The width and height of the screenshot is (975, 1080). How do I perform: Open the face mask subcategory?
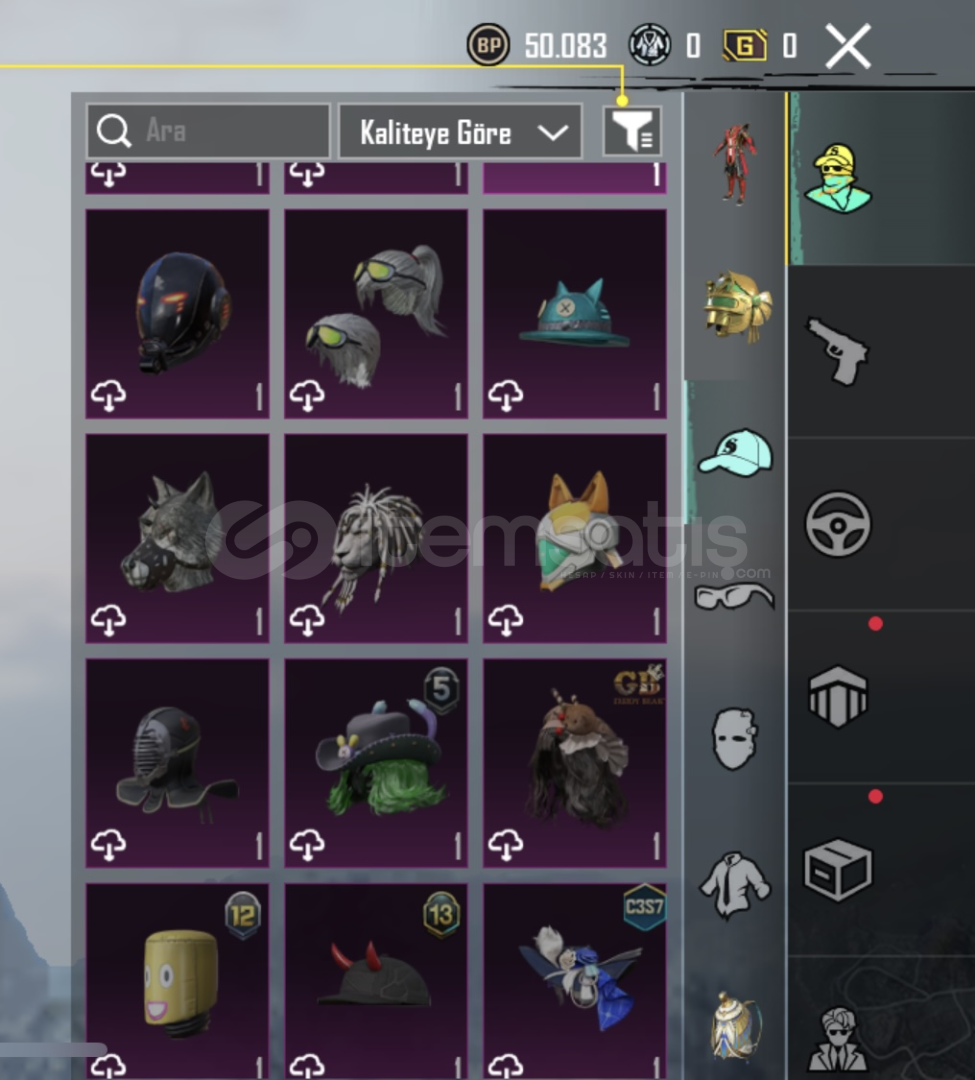pos(735,738)
